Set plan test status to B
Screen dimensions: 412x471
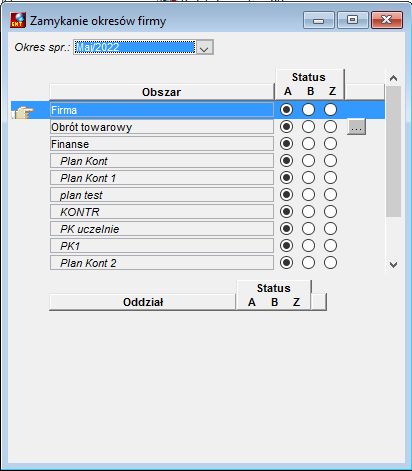(308, 195)
